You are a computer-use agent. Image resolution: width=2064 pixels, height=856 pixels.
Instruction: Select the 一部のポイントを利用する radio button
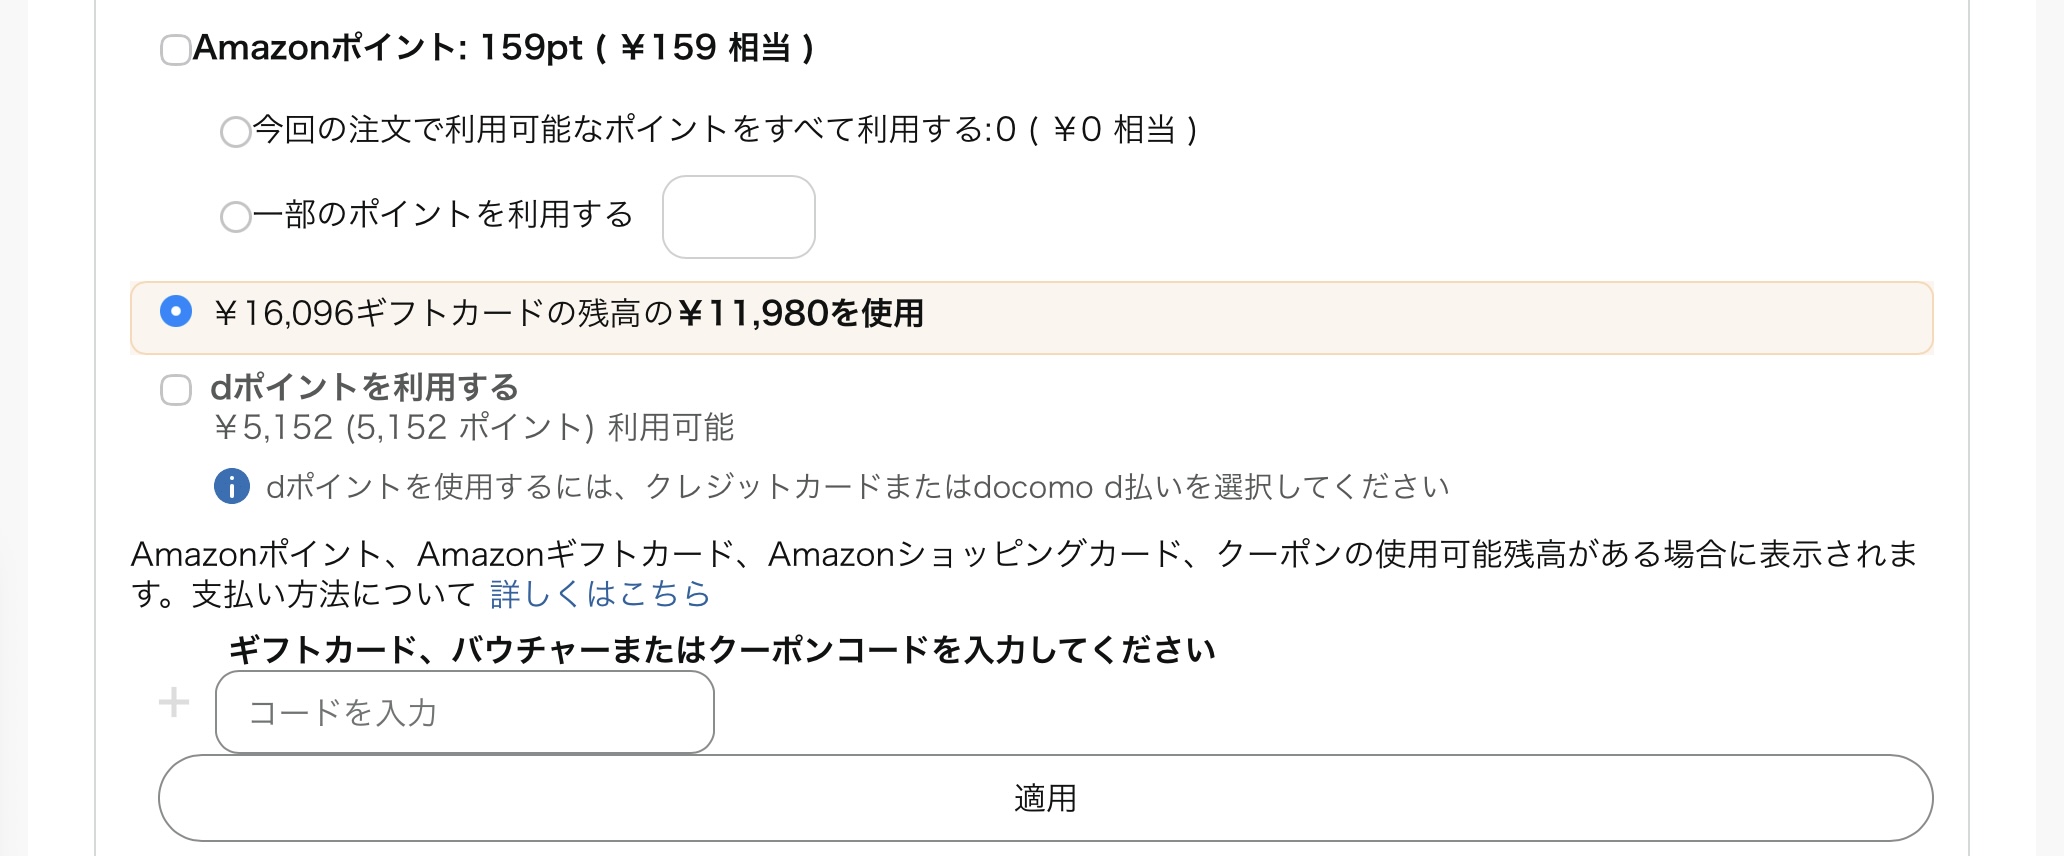pos(235,216)
